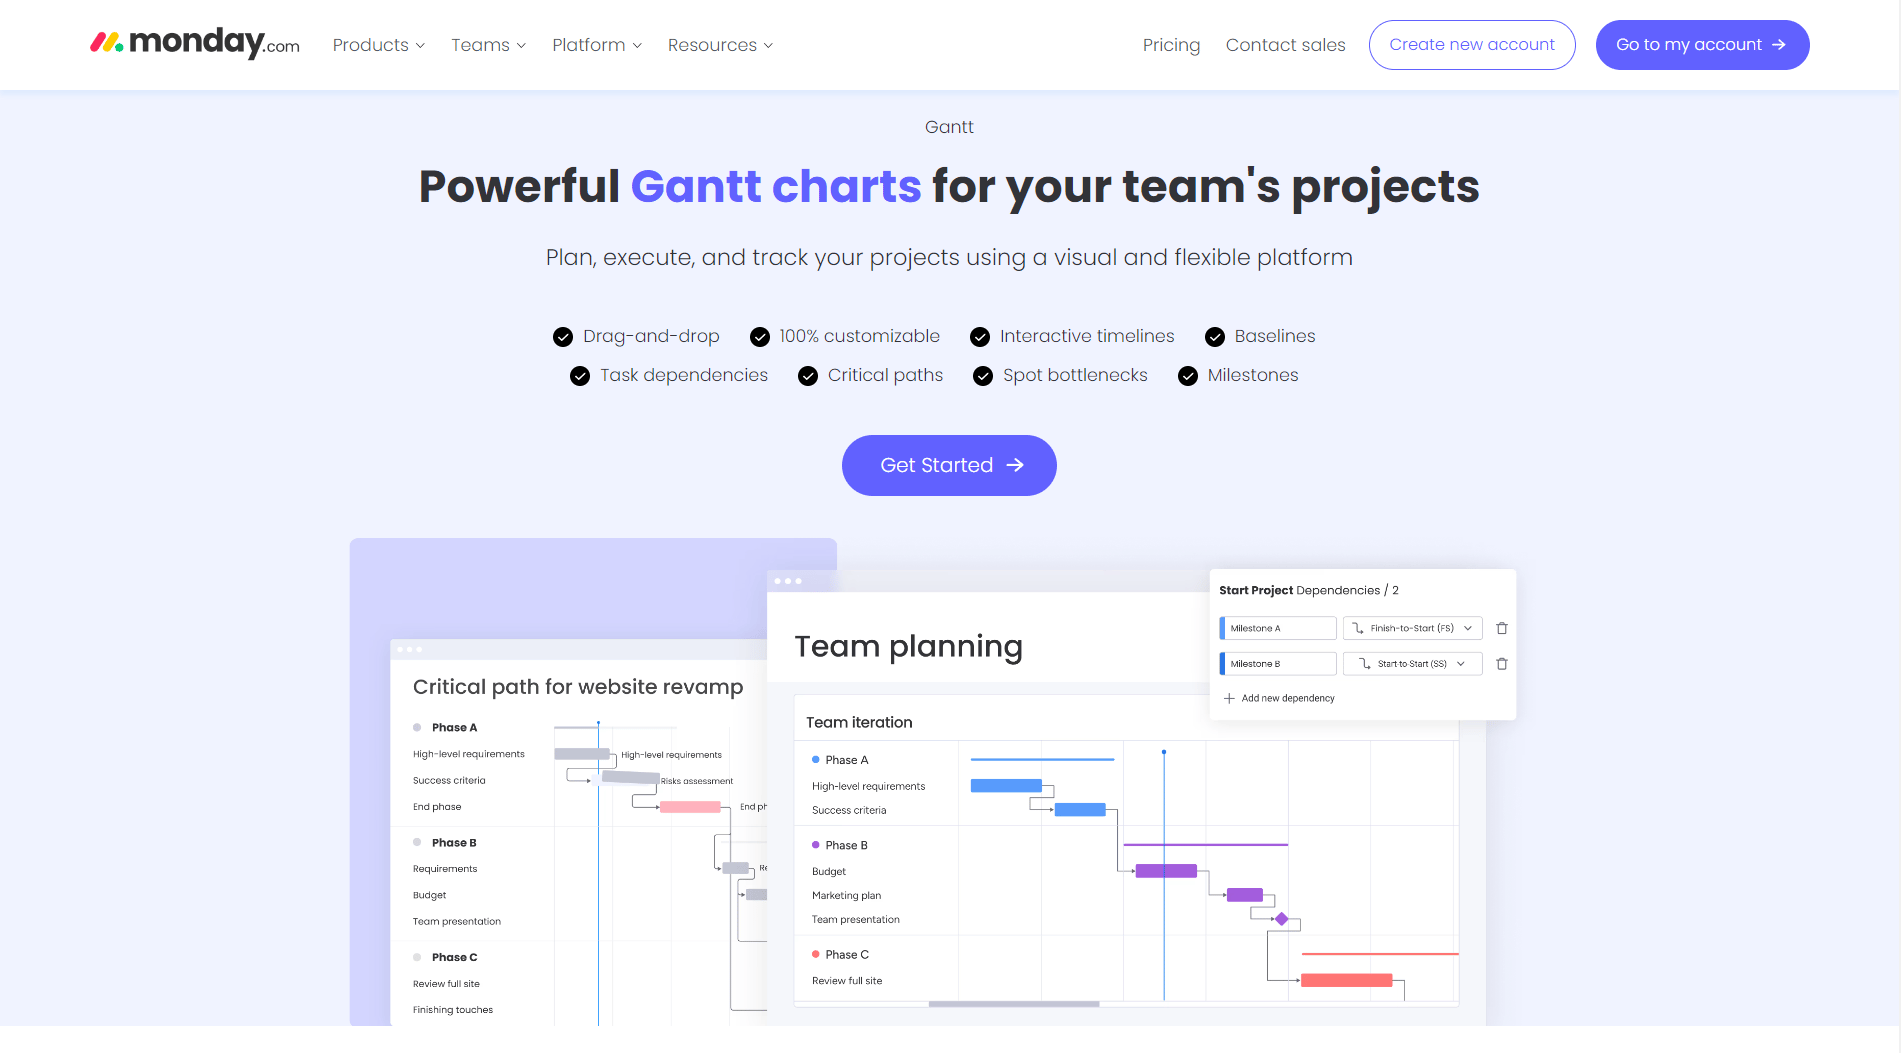This screenshot has width=1901, height=1053.
Task: Click the checkmark icon beside Drag-and-drop
Action: pos(563,337)
